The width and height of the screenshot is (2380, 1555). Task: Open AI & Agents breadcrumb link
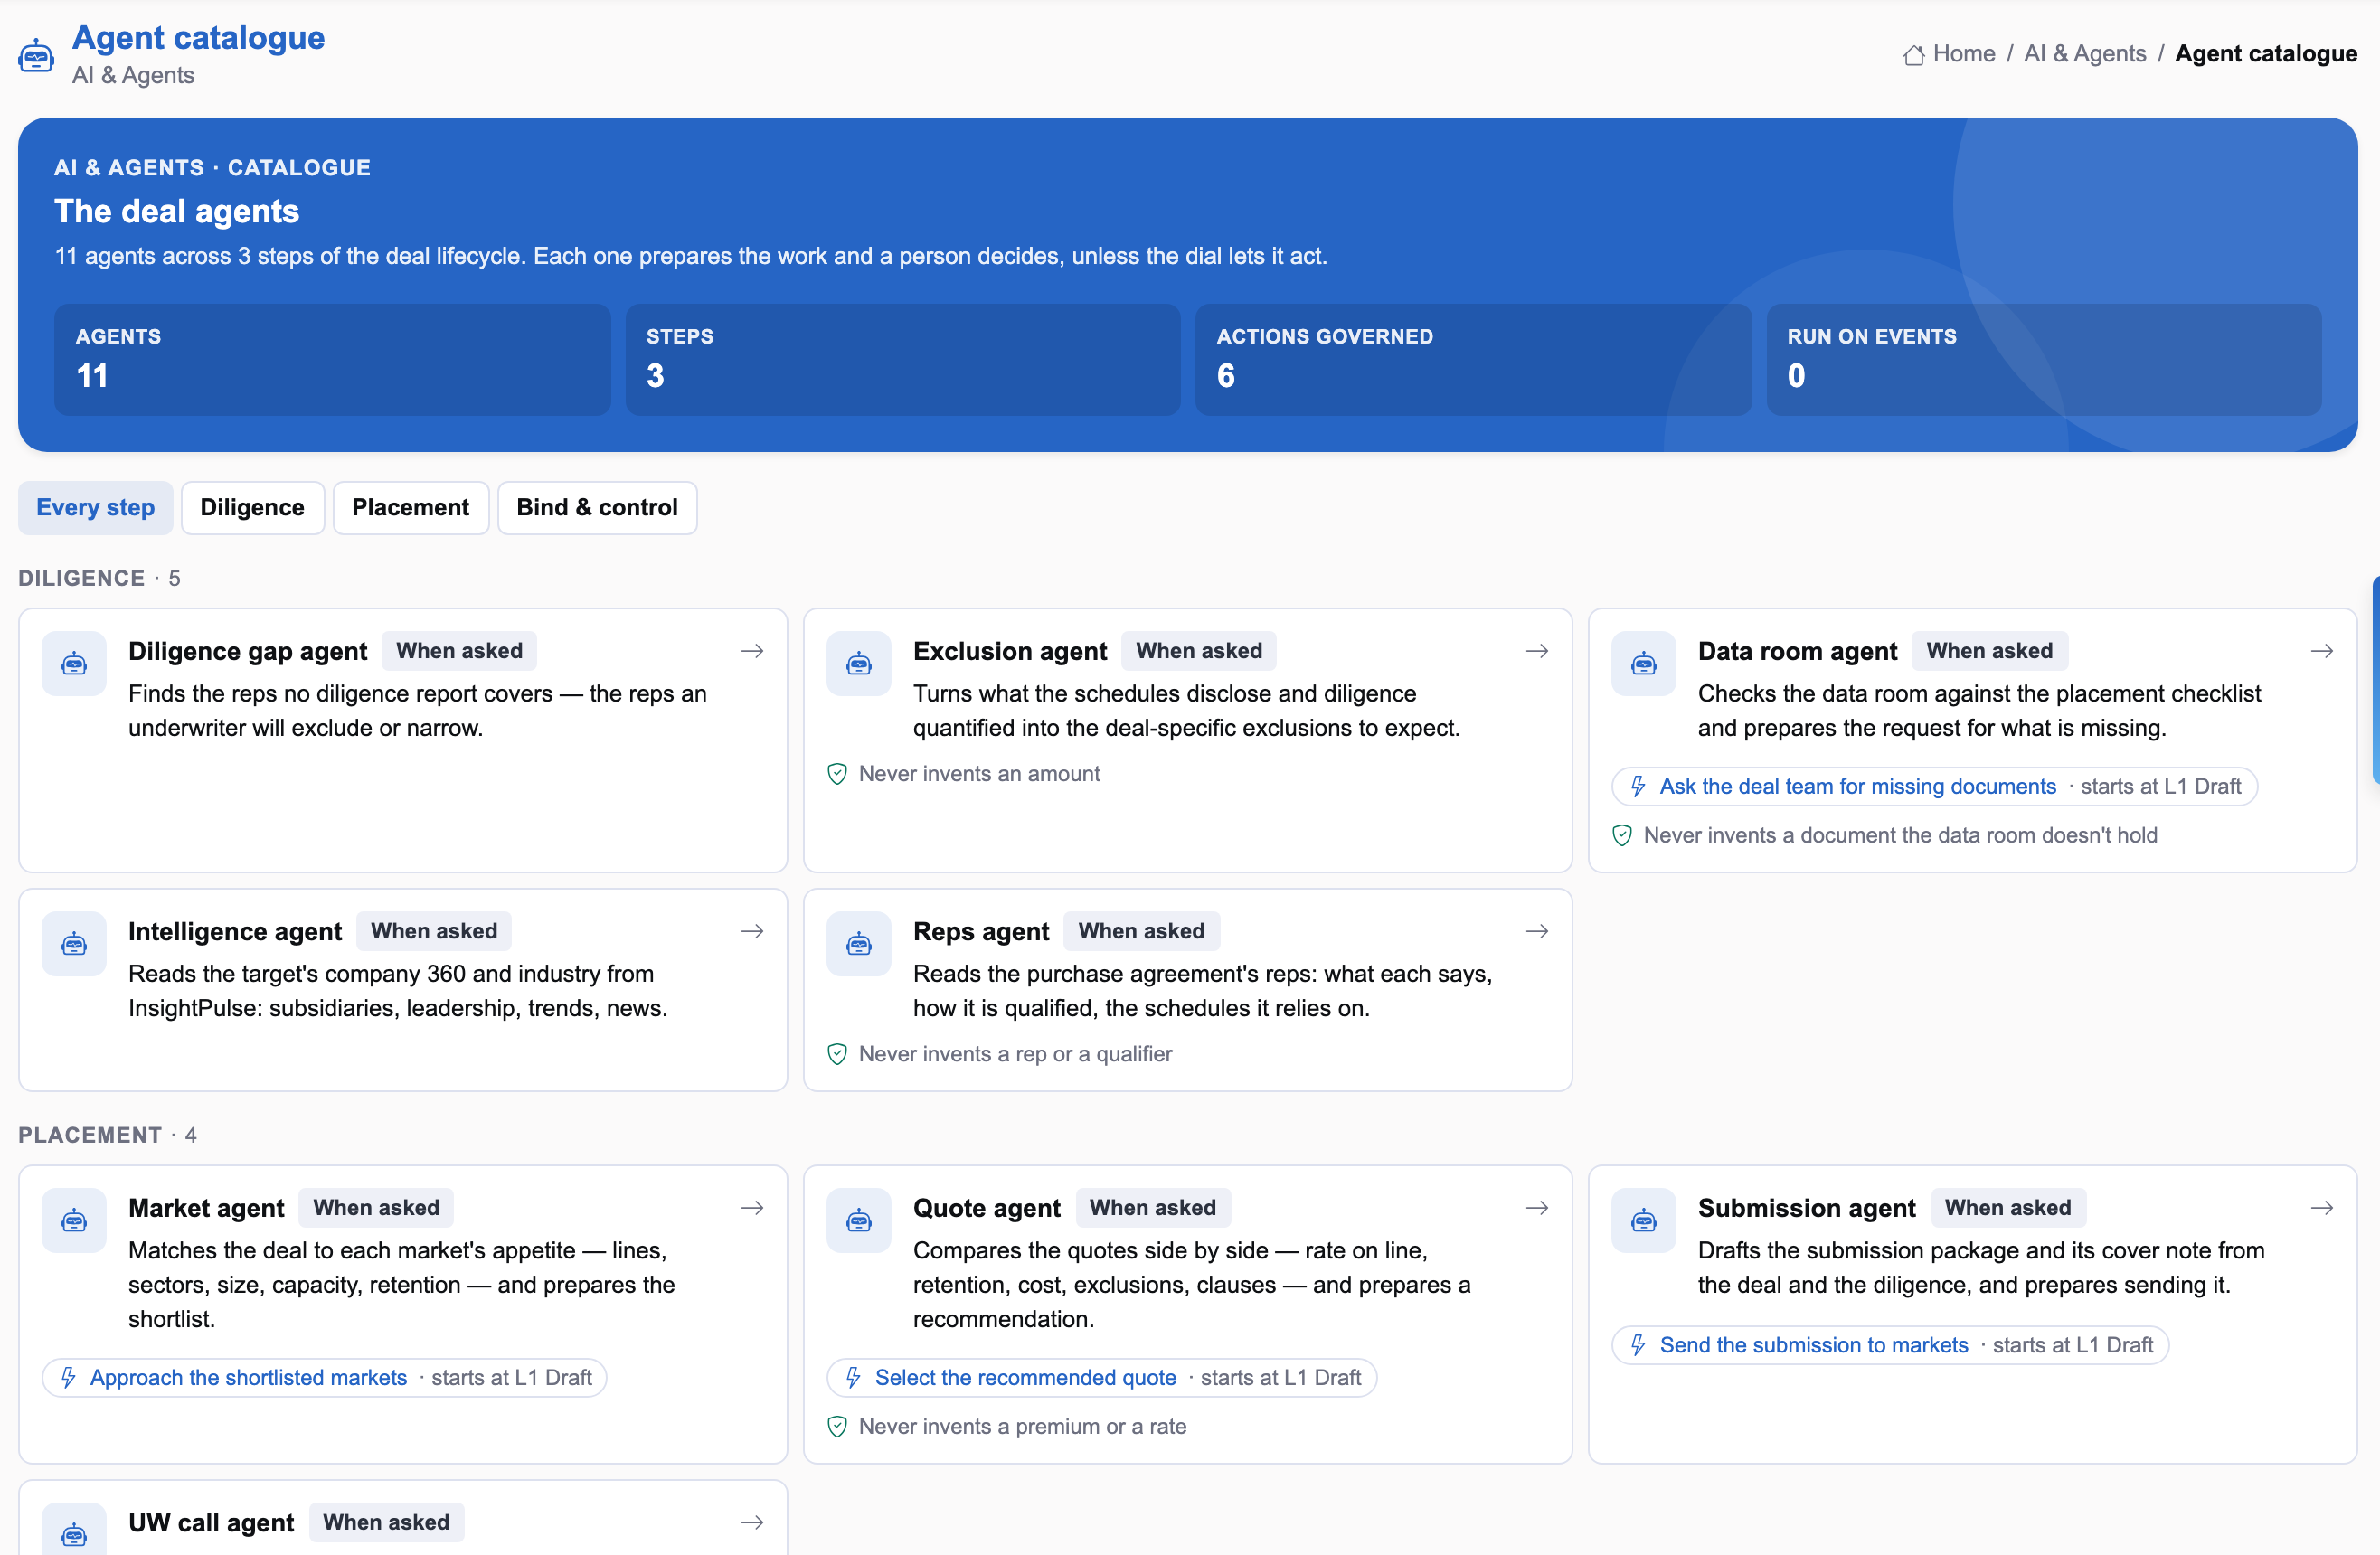click(2085, 54)
